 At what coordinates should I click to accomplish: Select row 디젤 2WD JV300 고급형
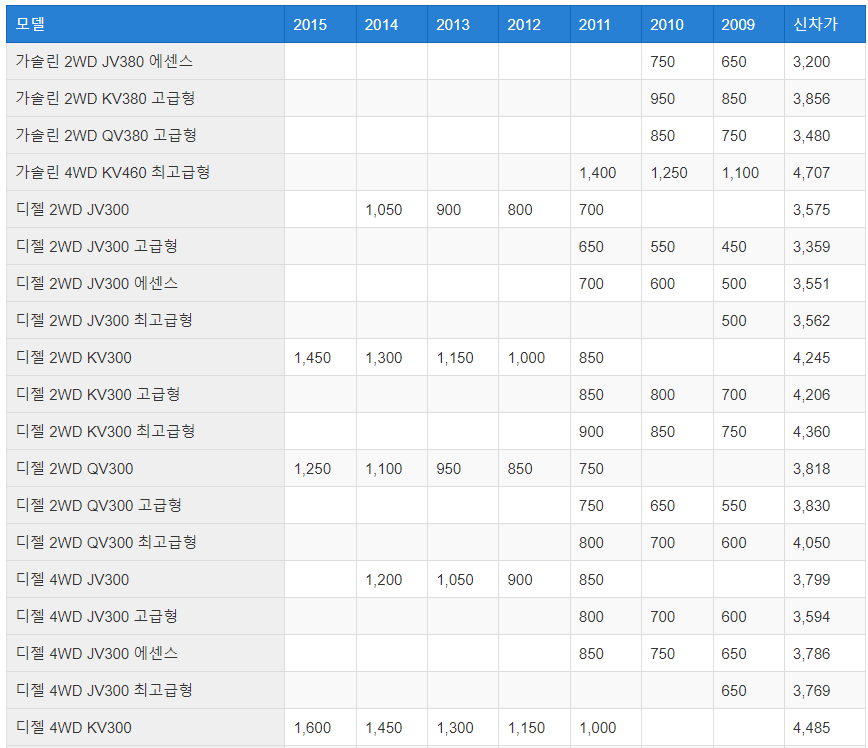(436, 246)
